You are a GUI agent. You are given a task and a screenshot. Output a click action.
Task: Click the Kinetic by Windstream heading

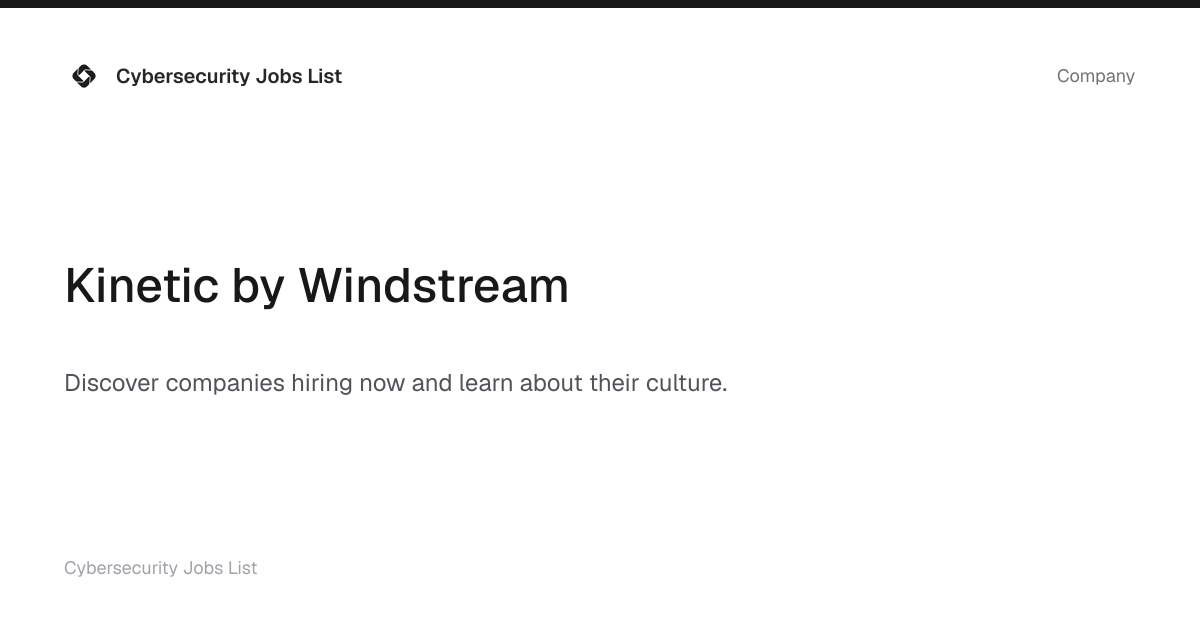317,285
